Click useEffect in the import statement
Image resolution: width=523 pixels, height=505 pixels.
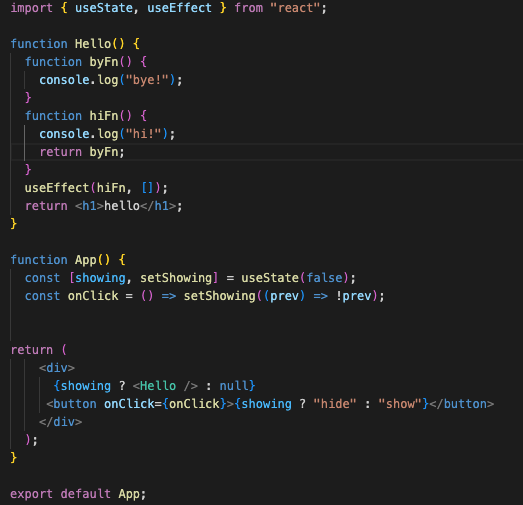(x=179, y=8)
